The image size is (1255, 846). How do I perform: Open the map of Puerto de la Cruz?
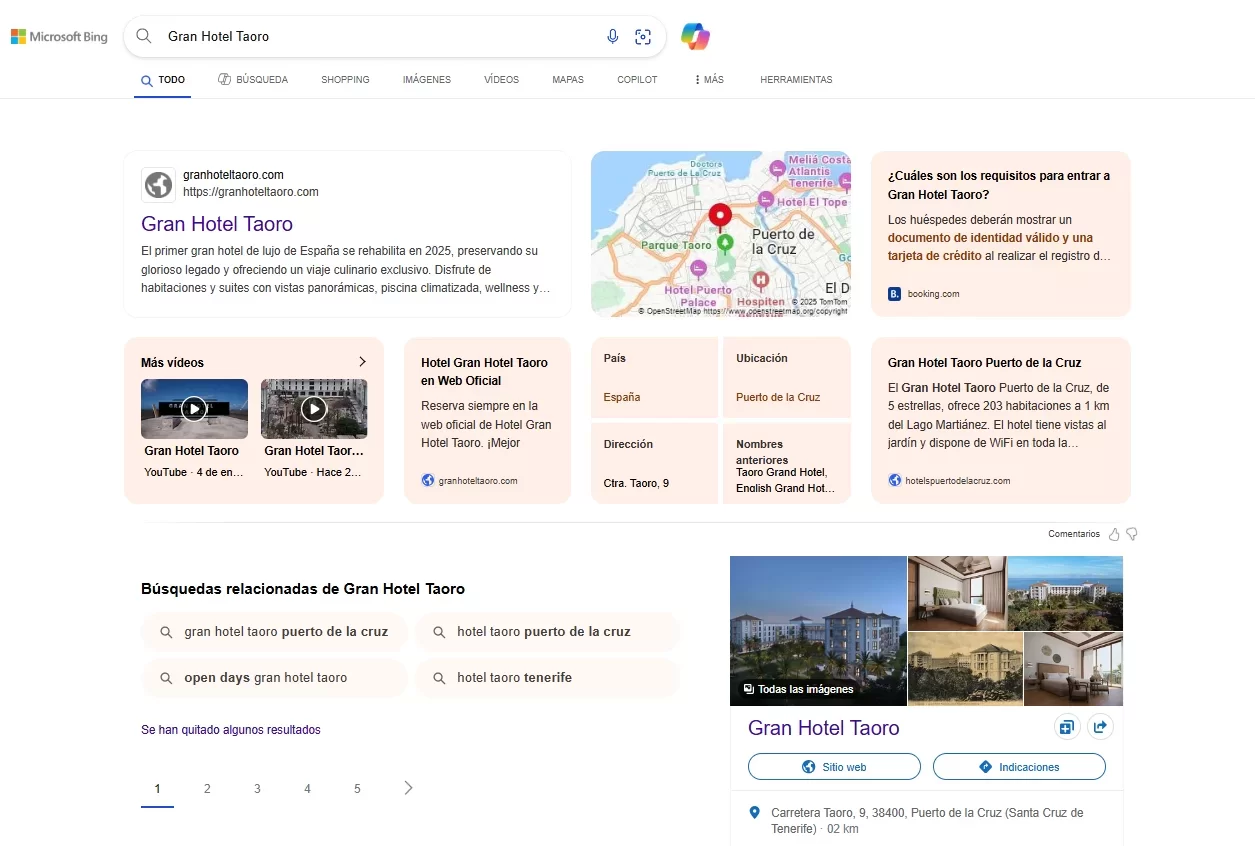pos(721,234)
